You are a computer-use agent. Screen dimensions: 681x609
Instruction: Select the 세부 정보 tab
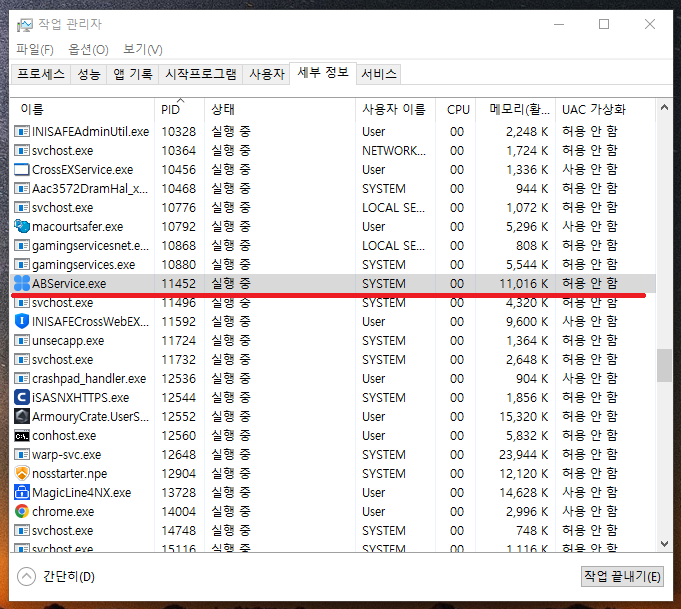tap(323, 73)
